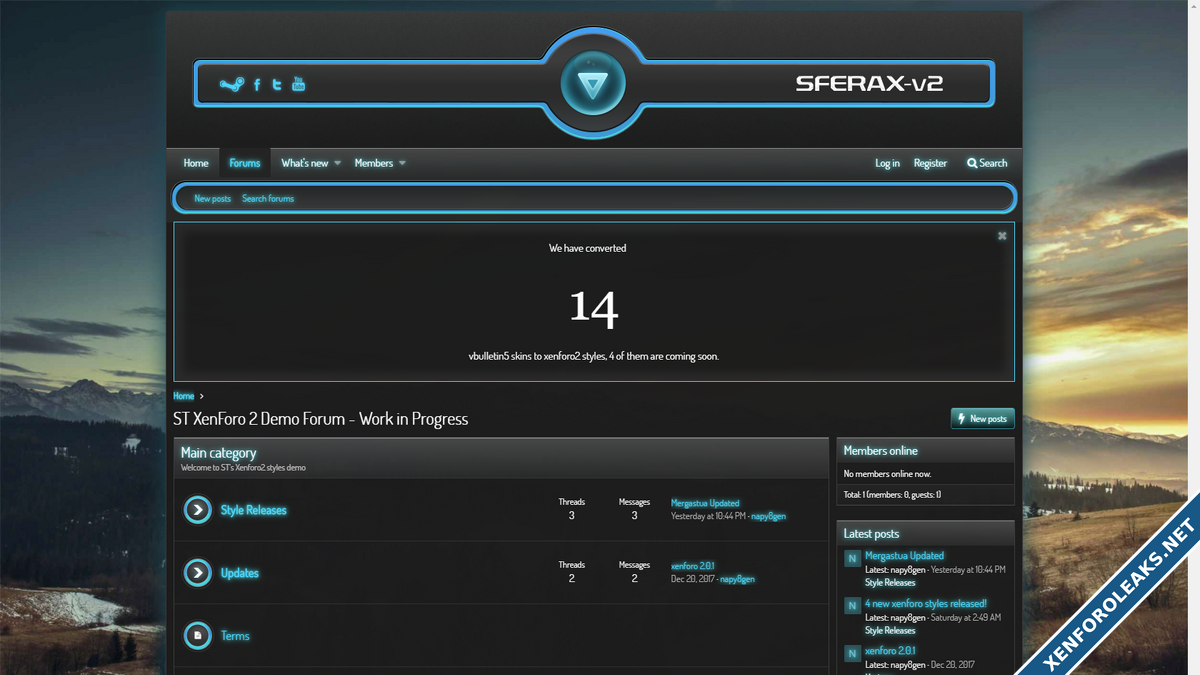Viewport: 1200px width, 675px height.
Task: Open the YouTube social icon
Action: (x=298, y=84)
